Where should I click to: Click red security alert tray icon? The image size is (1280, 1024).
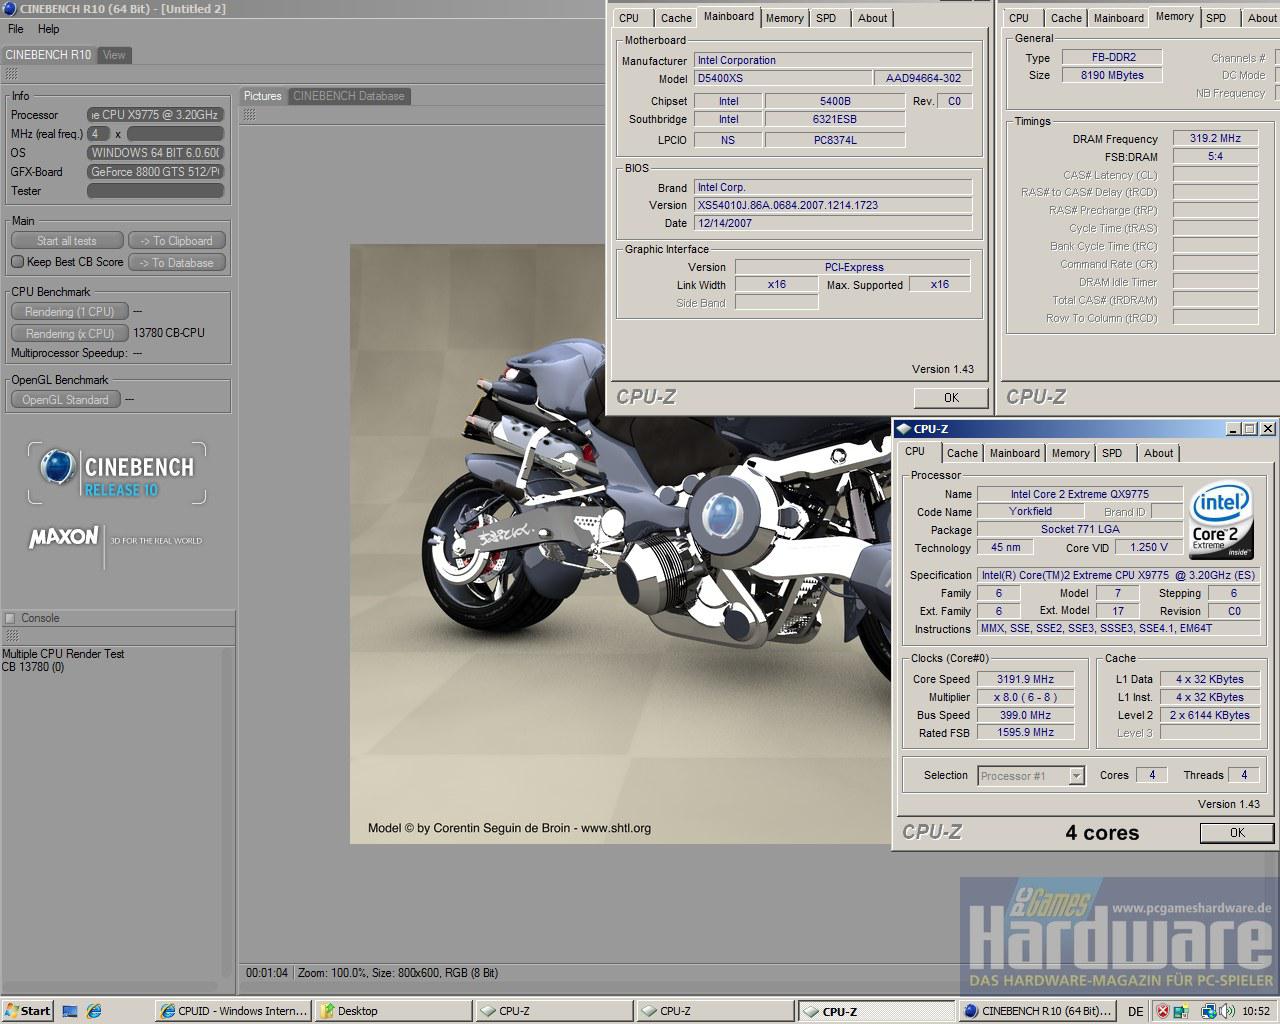pos(1163,1011)
